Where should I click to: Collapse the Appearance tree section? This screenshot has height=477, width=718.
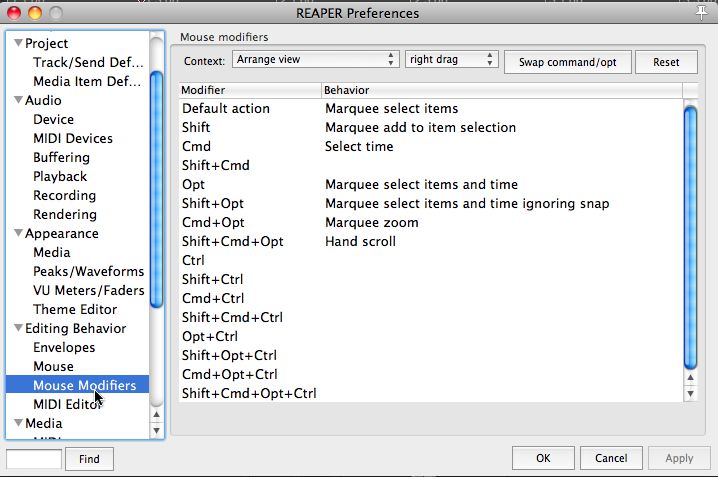18,233
